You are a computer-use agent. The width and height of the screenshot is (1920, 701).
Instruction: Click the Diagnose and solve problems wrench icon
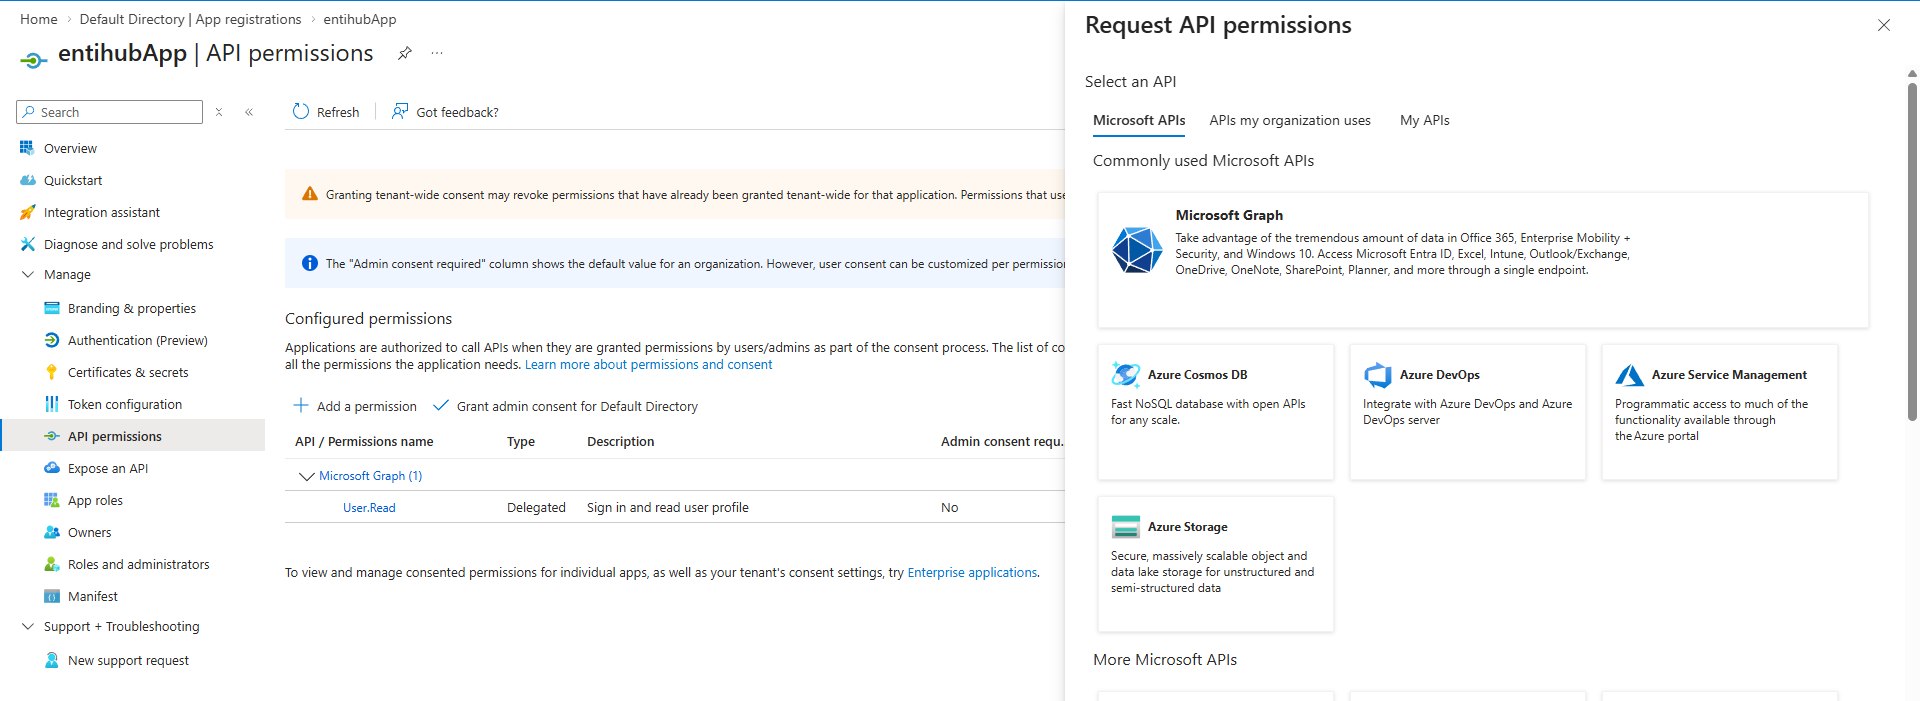pyautogui.click(x=27, y=244)
